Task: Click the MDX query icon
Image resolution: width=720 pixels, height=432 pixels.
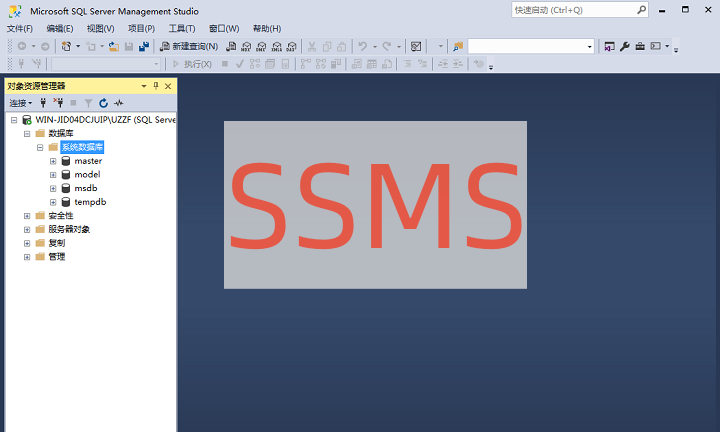Action: point(246,46)
